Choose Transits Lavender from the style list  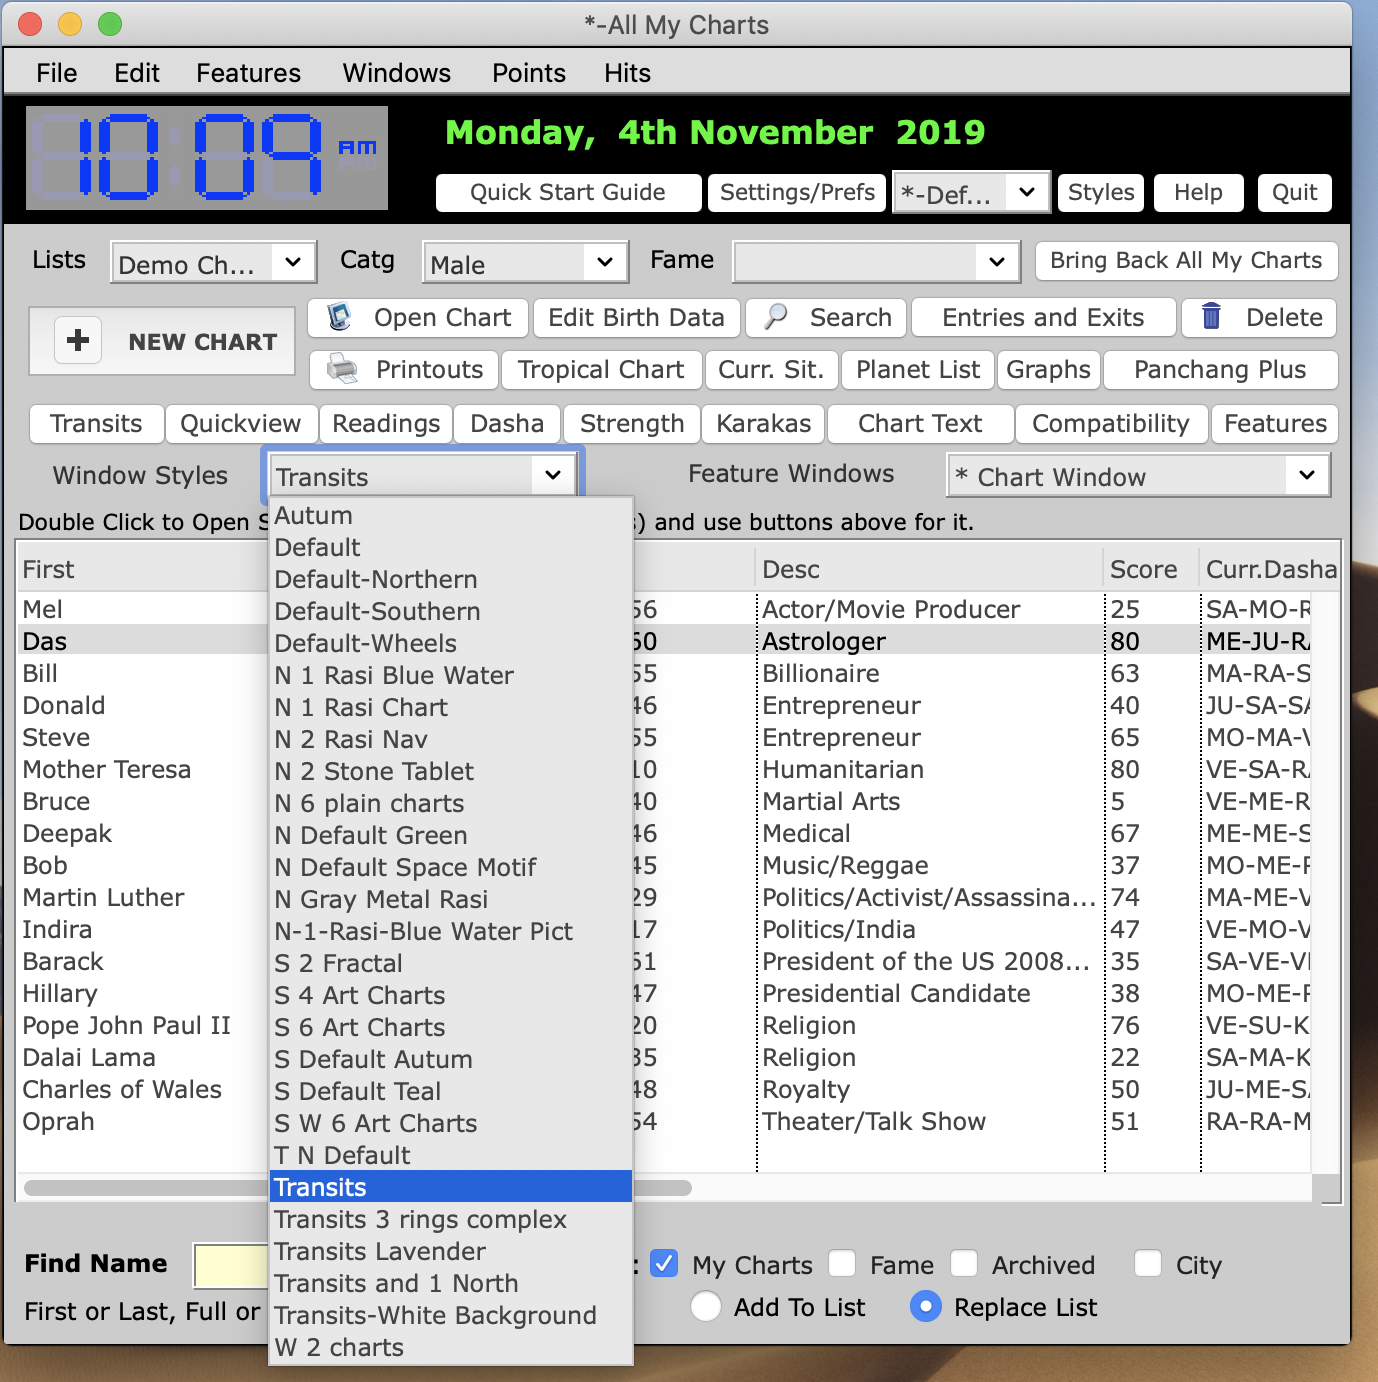point(380,1252)
